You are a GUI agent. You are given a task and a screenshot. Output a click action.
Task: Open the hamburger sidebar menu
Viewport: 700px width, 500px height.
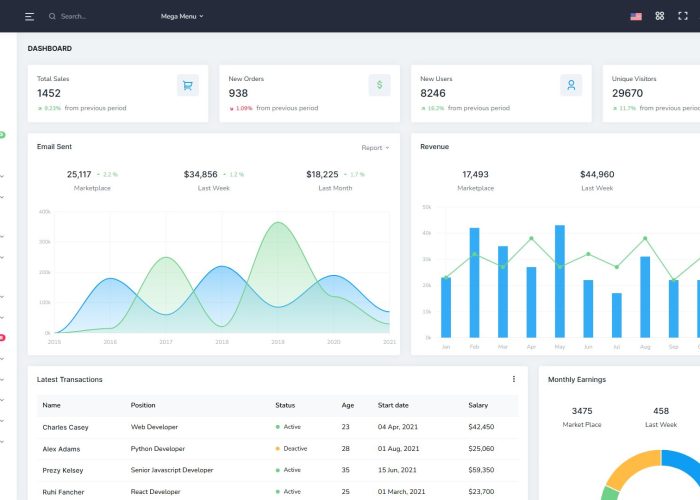(29, 17)
